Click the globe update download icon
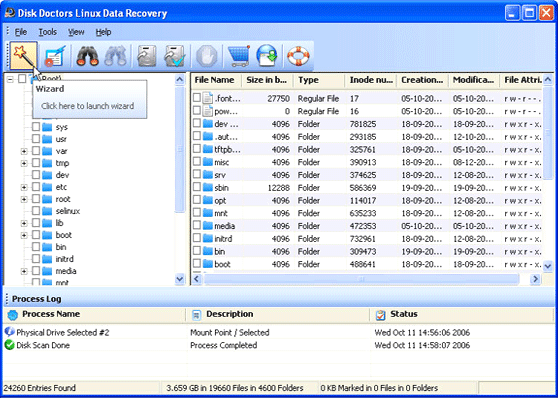The image size is (558, 398). (x=267, y=56)
